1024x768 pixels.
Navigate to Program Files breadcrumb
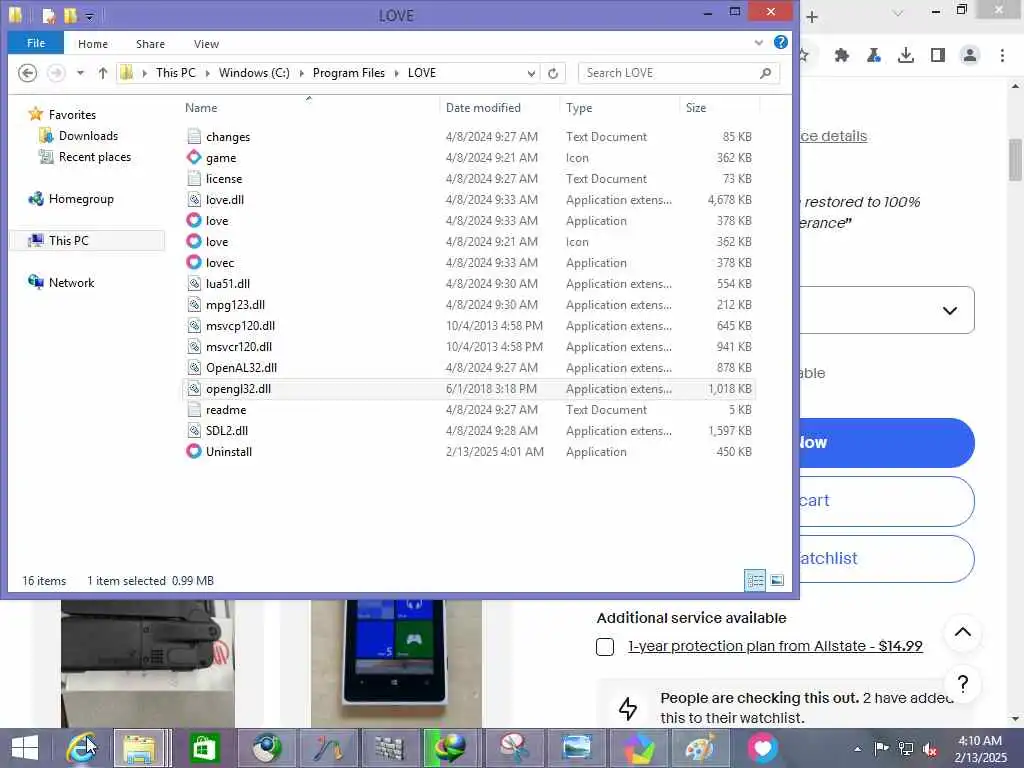click(349, 73)
